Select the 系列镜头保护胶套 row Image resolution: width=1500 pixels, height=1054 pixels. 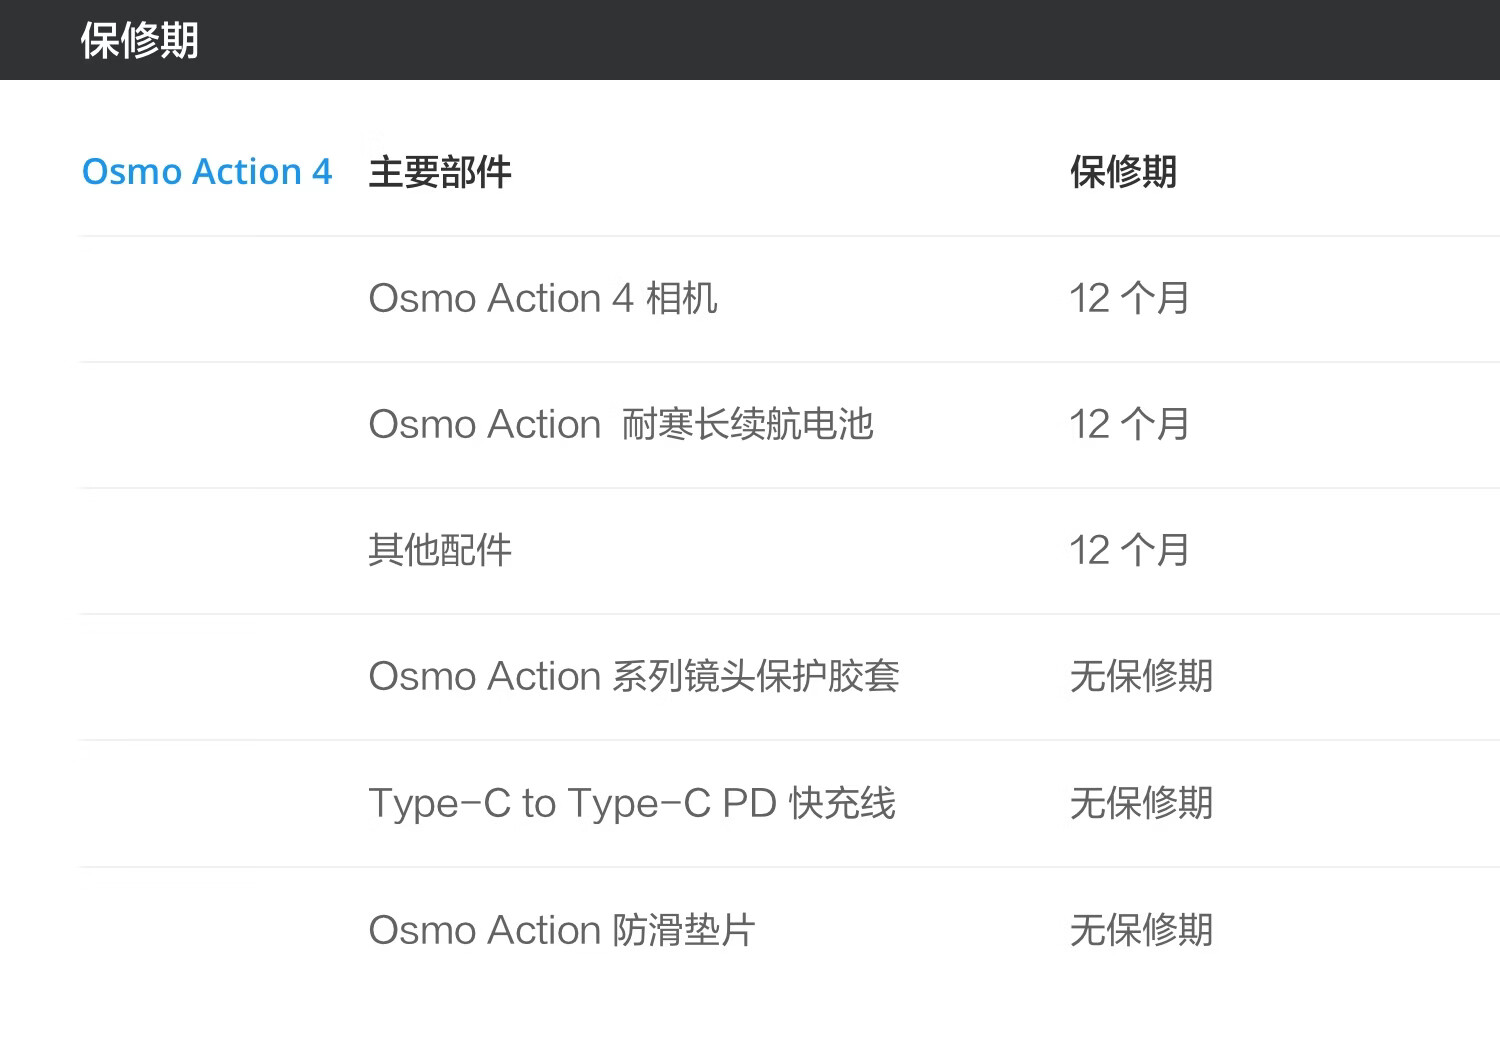(790, 677)
